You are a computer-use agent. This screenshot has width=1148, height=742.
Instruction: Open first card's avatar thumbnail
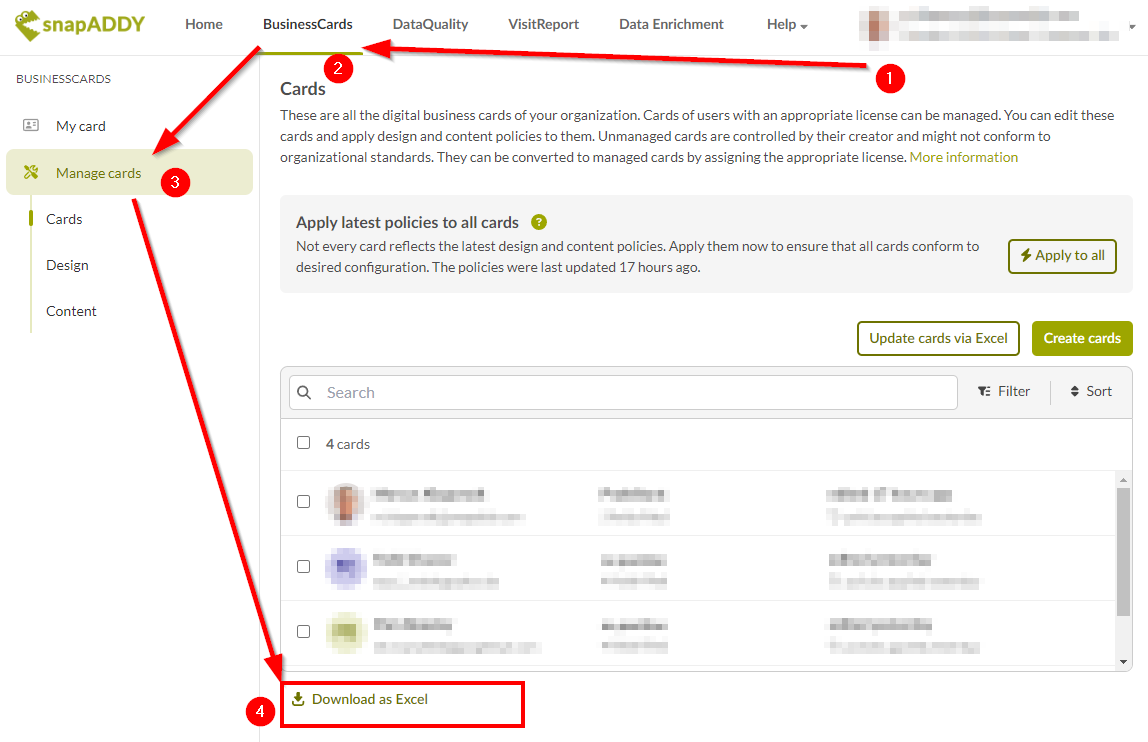pos(344,502)
